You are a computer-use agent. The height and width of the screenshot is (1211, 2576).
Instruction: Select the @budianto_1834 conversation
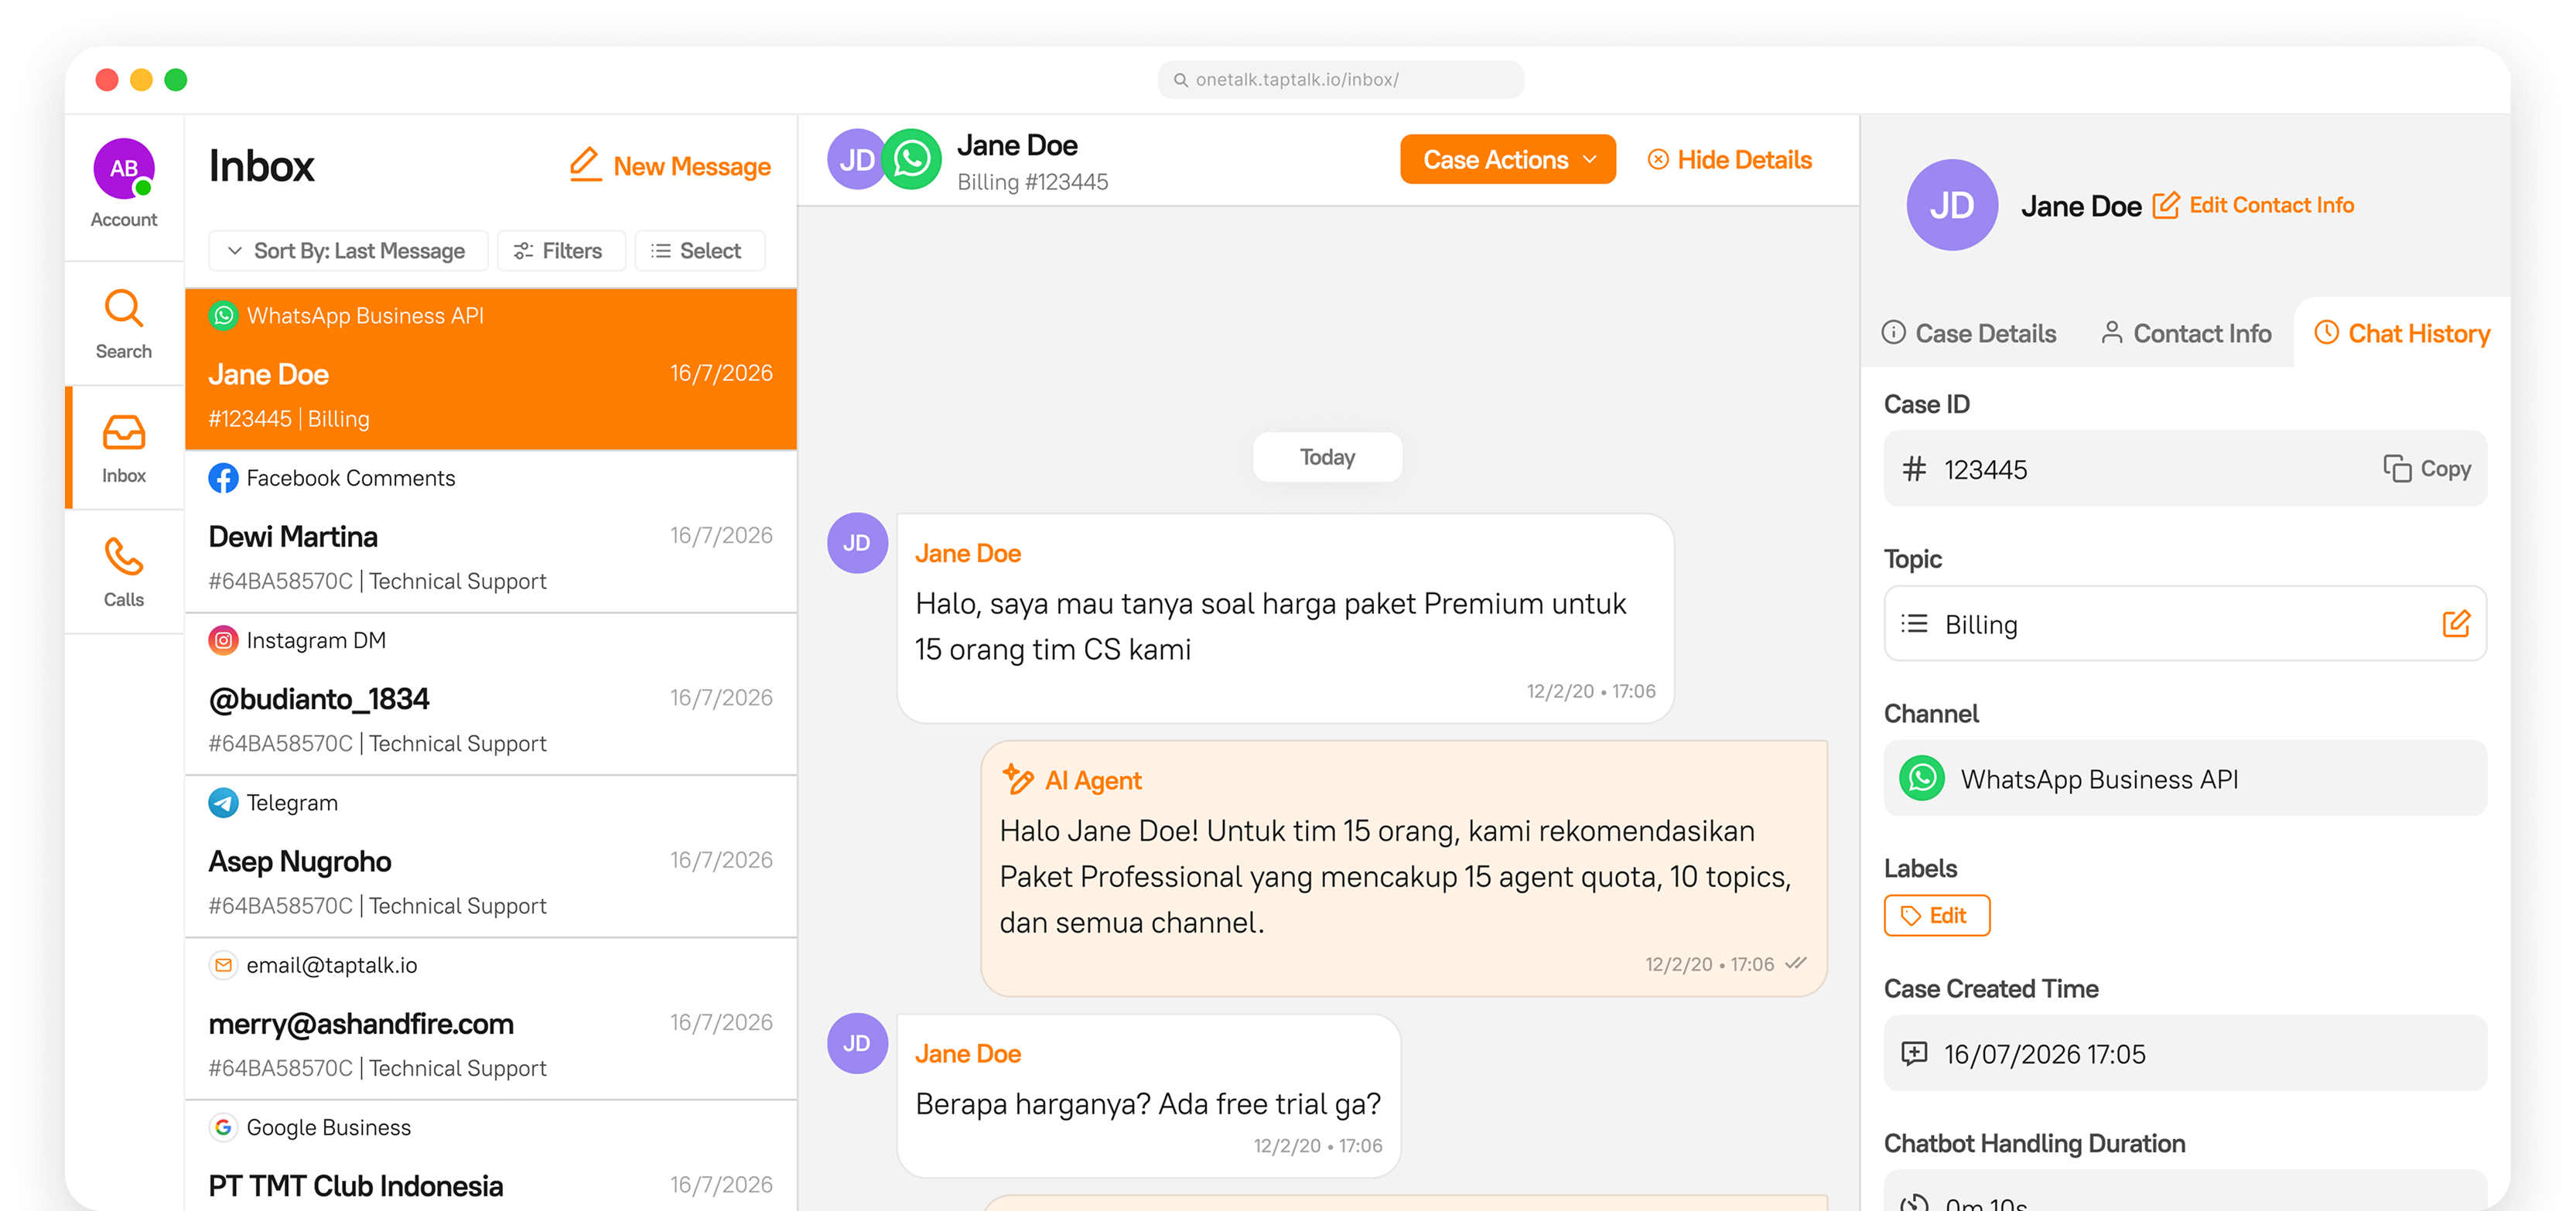491,695
